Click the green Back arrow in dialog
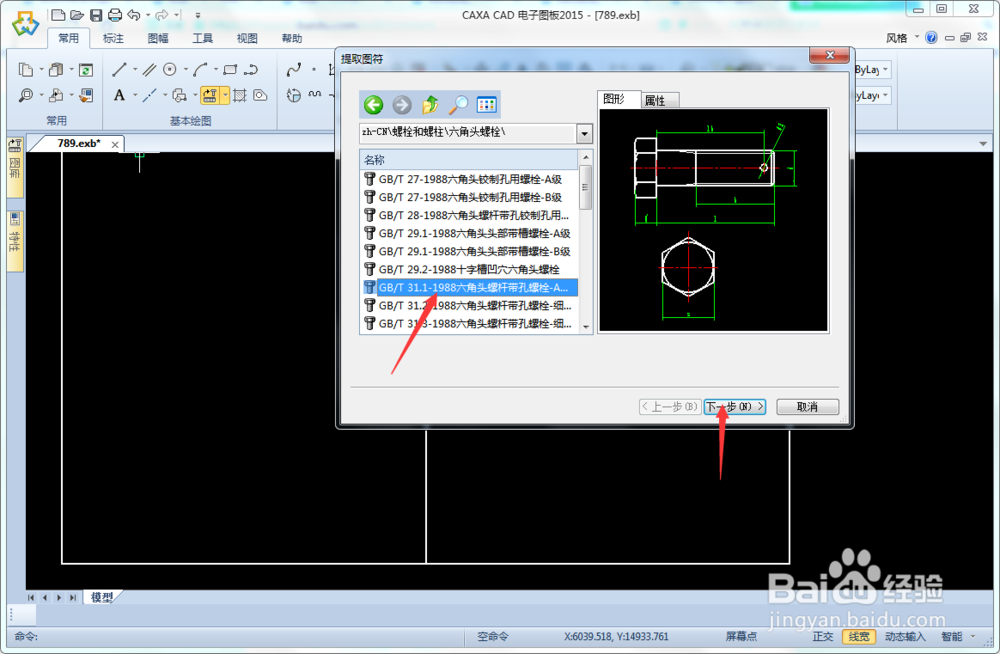This screenshot has width=1000, height=654. tap(374, 105)
